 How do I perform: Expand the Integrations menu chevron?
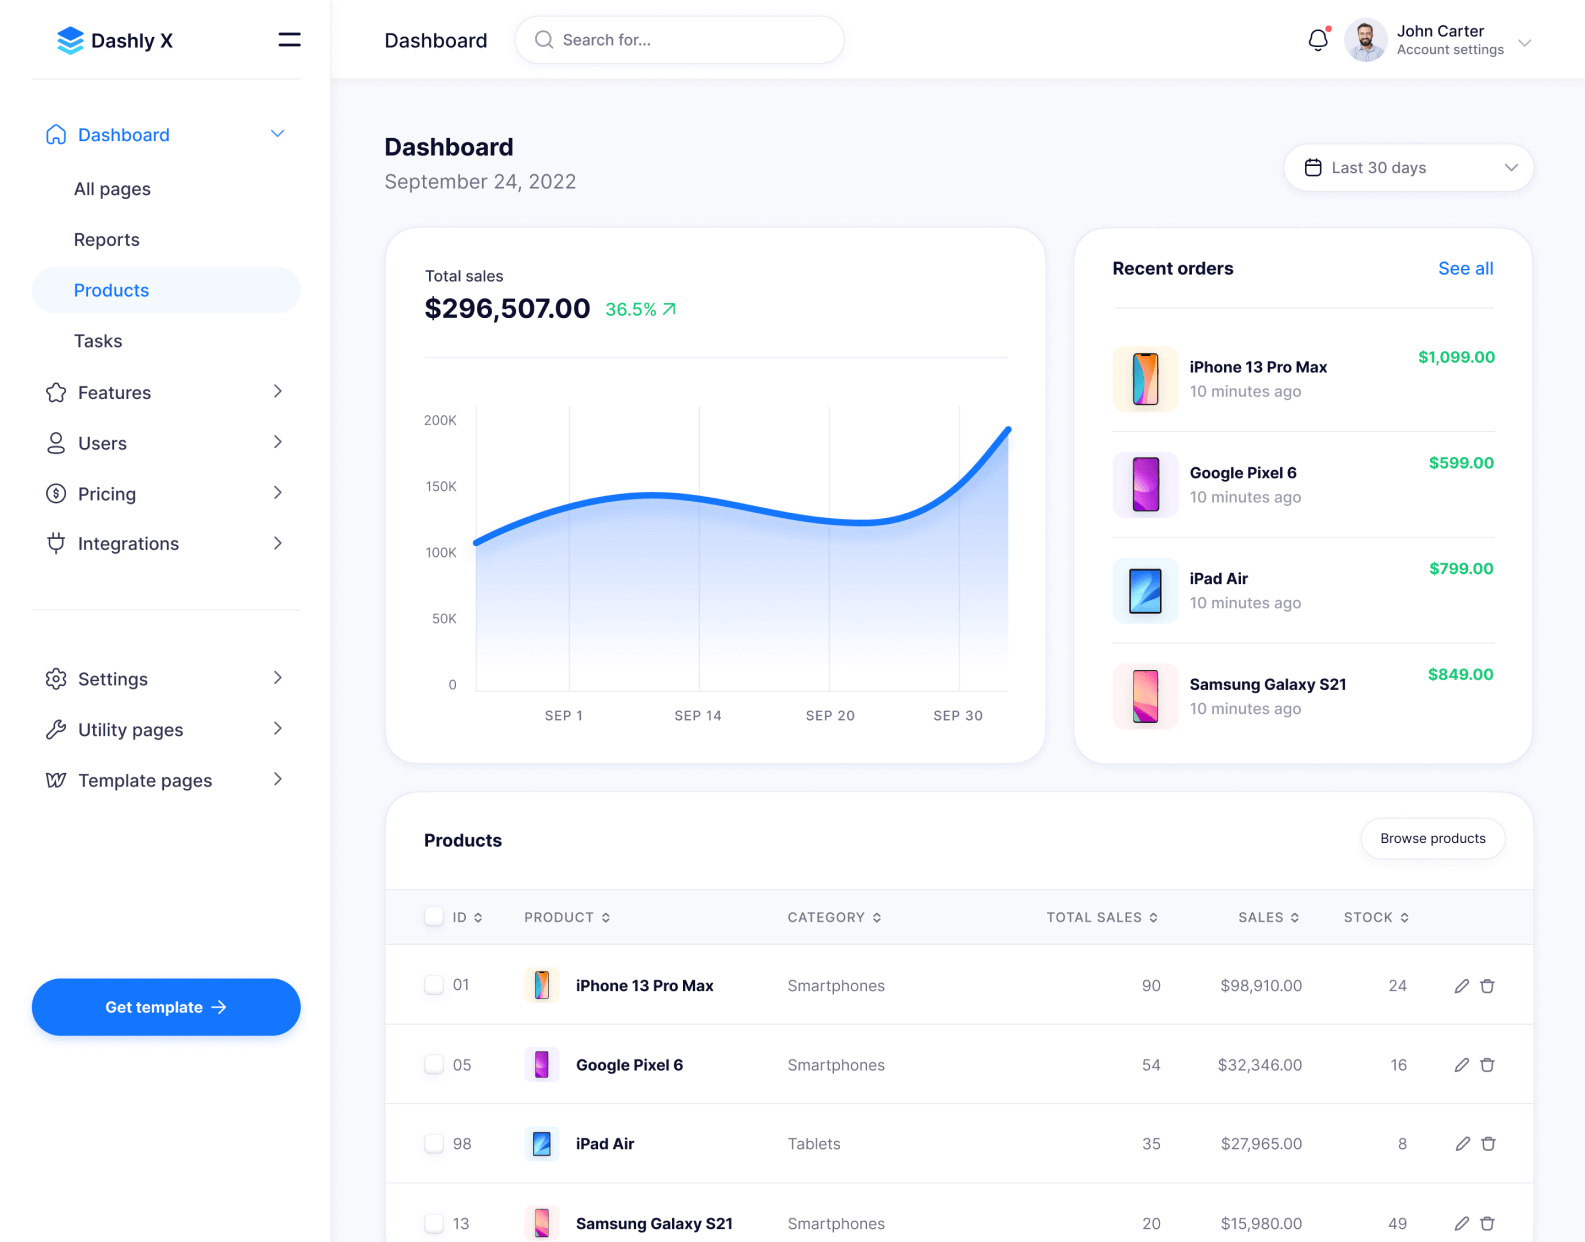(x=278, y=543)
